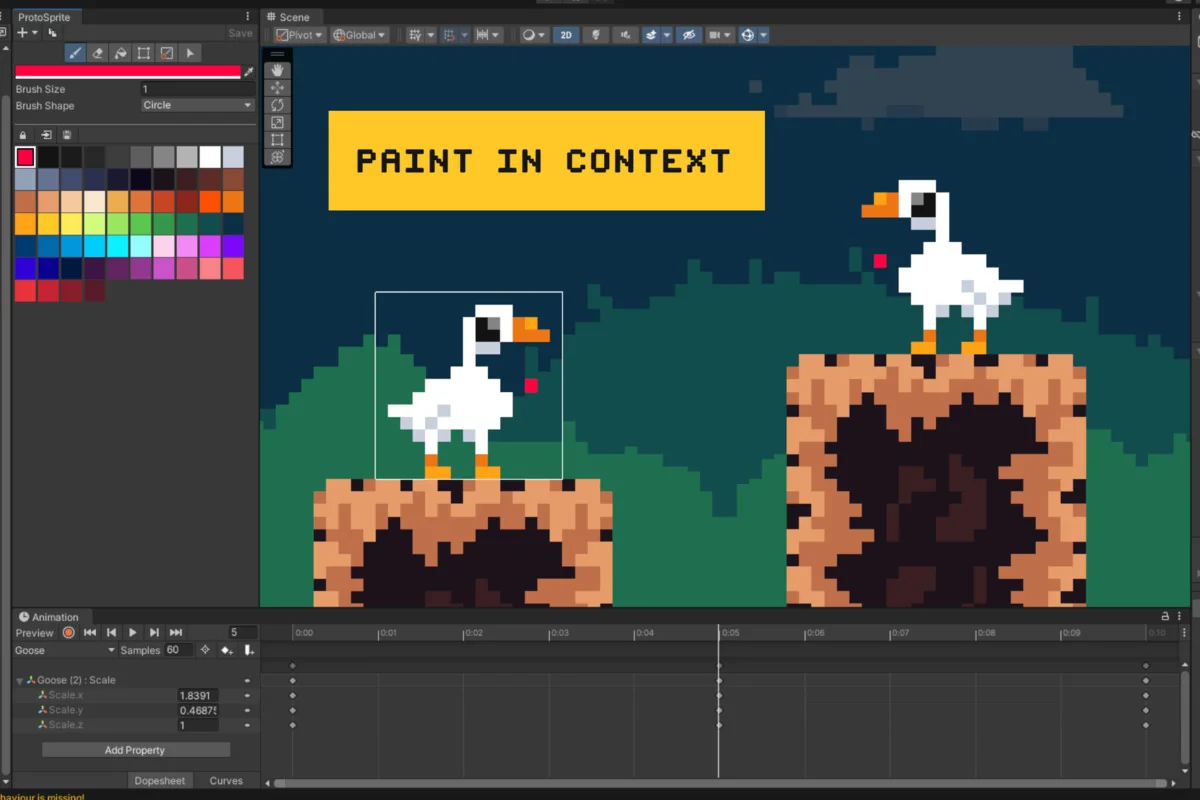Select the eraser tool in ProtoSprite
Viewport: 1200px width, 800px height.
(x=98, y=53)
